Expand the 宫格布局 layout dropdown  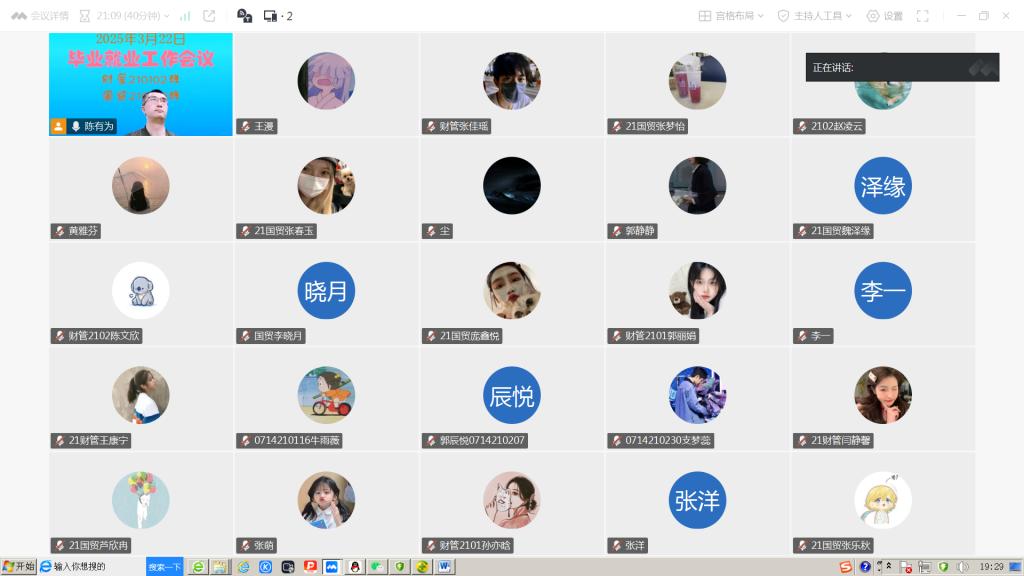click(731, 16)
